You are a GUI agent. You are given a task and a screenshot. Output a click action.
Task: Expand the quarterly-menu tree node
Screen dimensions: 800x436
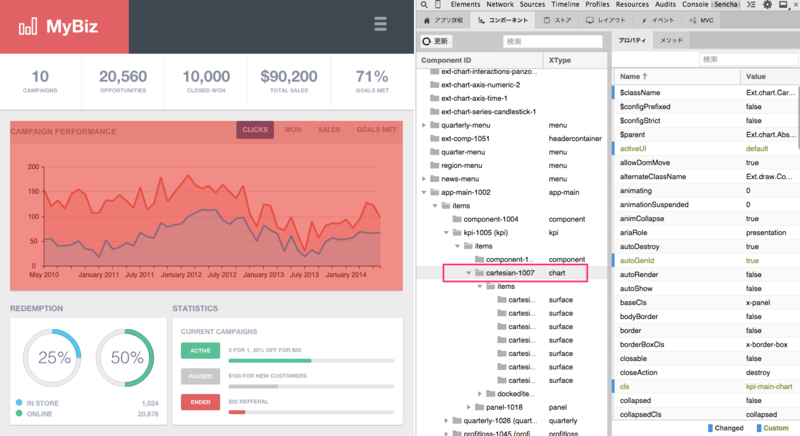click(x=424, y=125)
